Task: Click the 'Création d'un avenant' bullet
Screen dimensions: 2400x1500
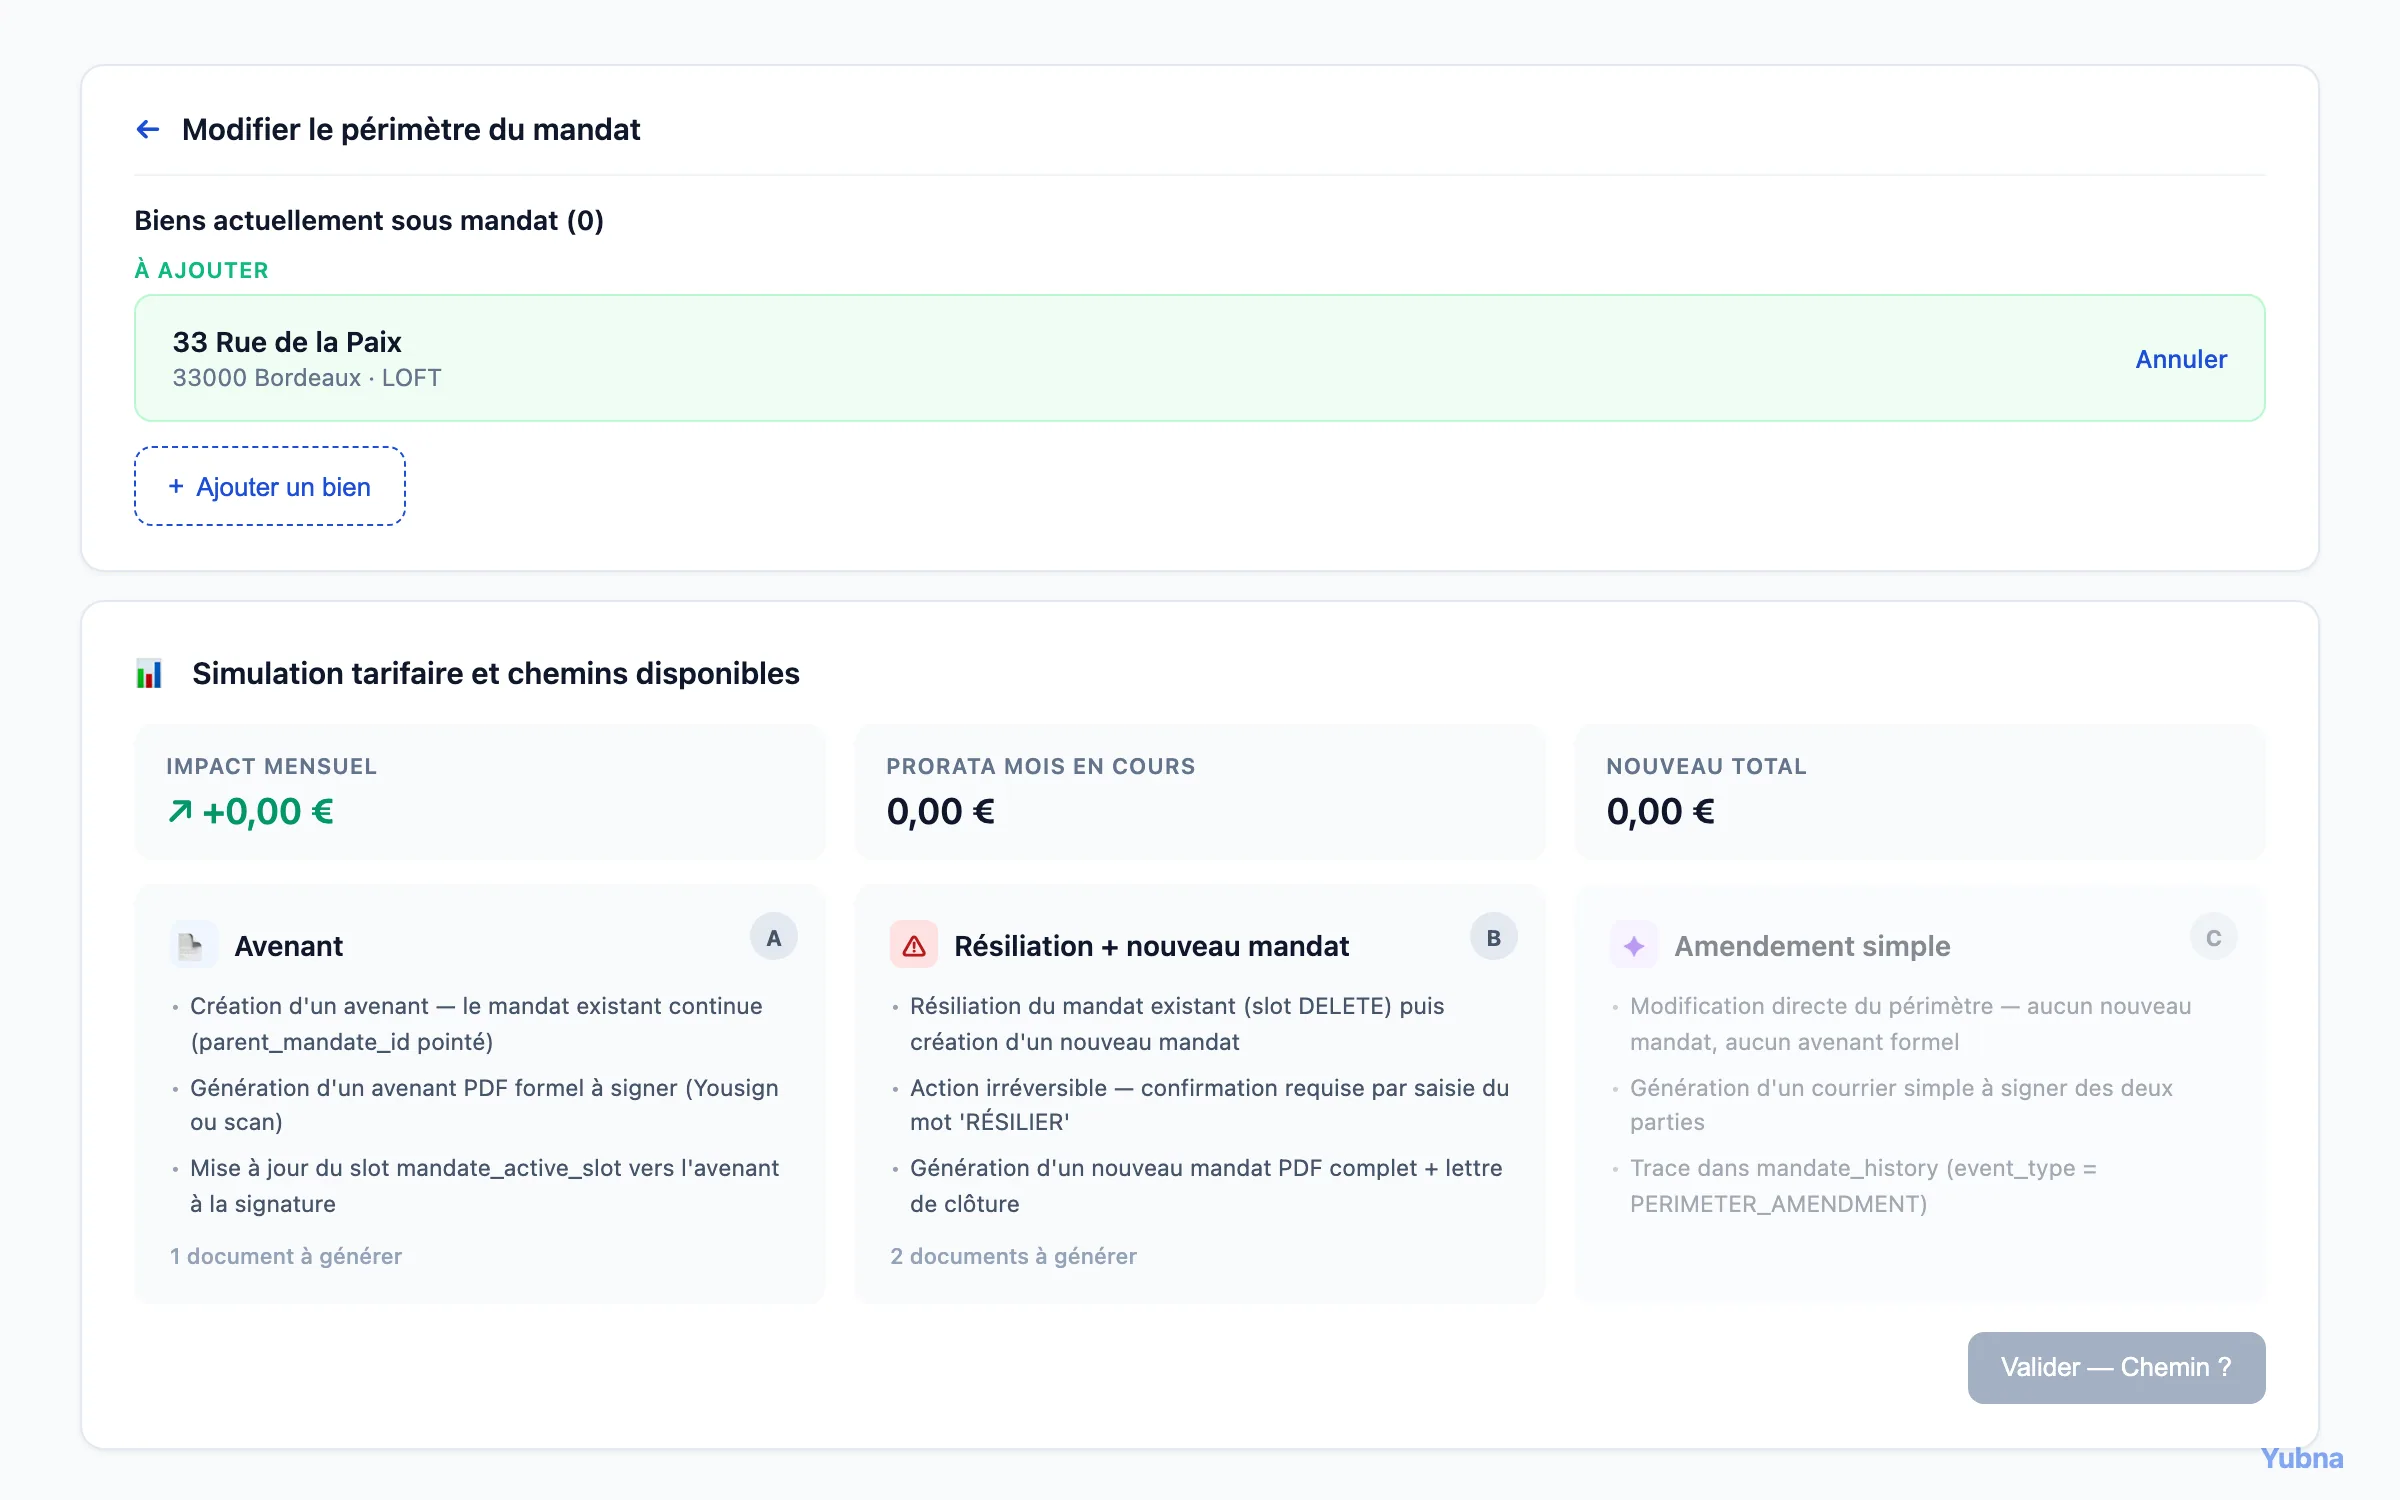Action: coord(476,1024)
